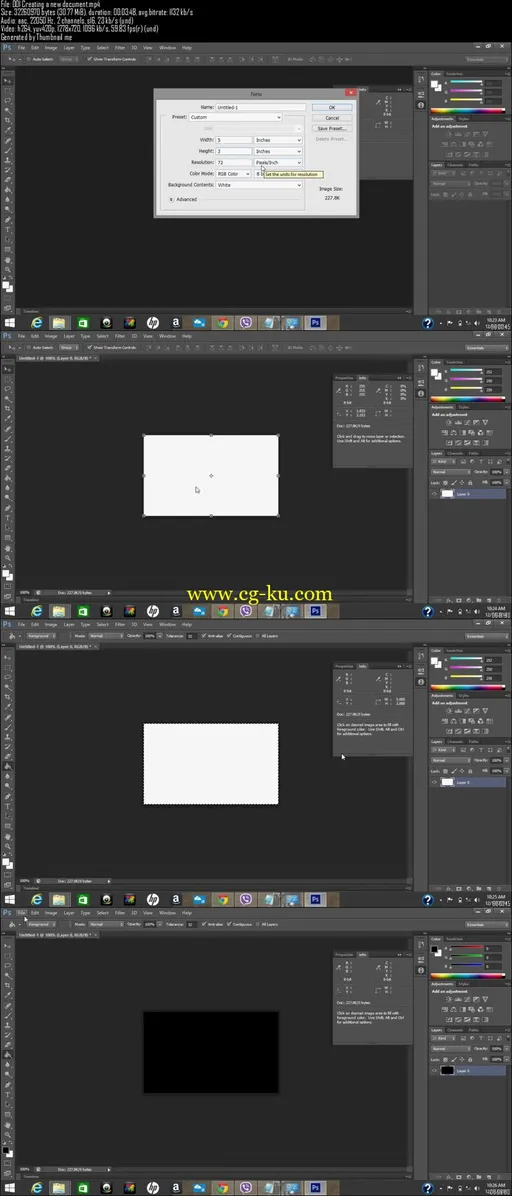The height and width of the screenshot is (1196, 512).
Task: Open the Preset dropdown showing Custom
Action: pyautogui.click(x=236, y=117)
